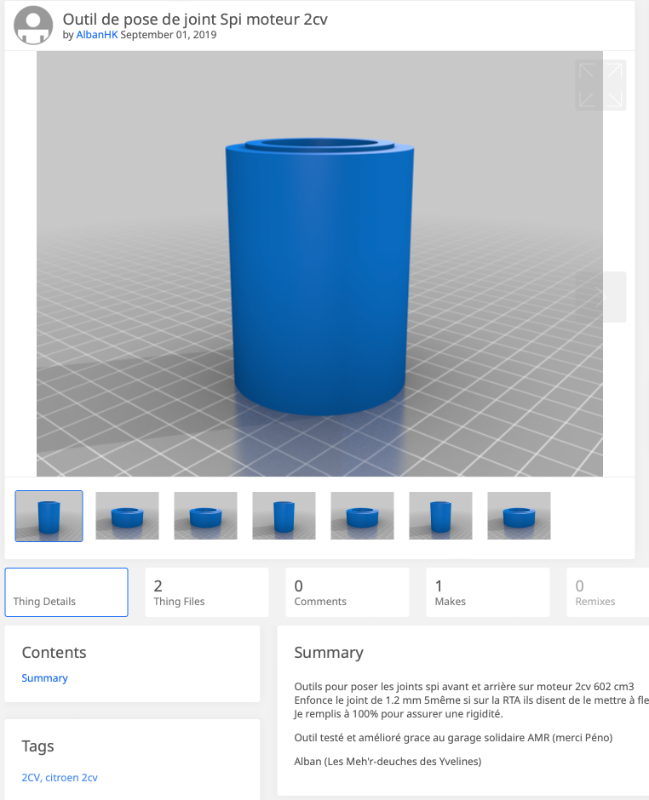Select the first thumbnail of the tall cylinder

tap(49, 516)
